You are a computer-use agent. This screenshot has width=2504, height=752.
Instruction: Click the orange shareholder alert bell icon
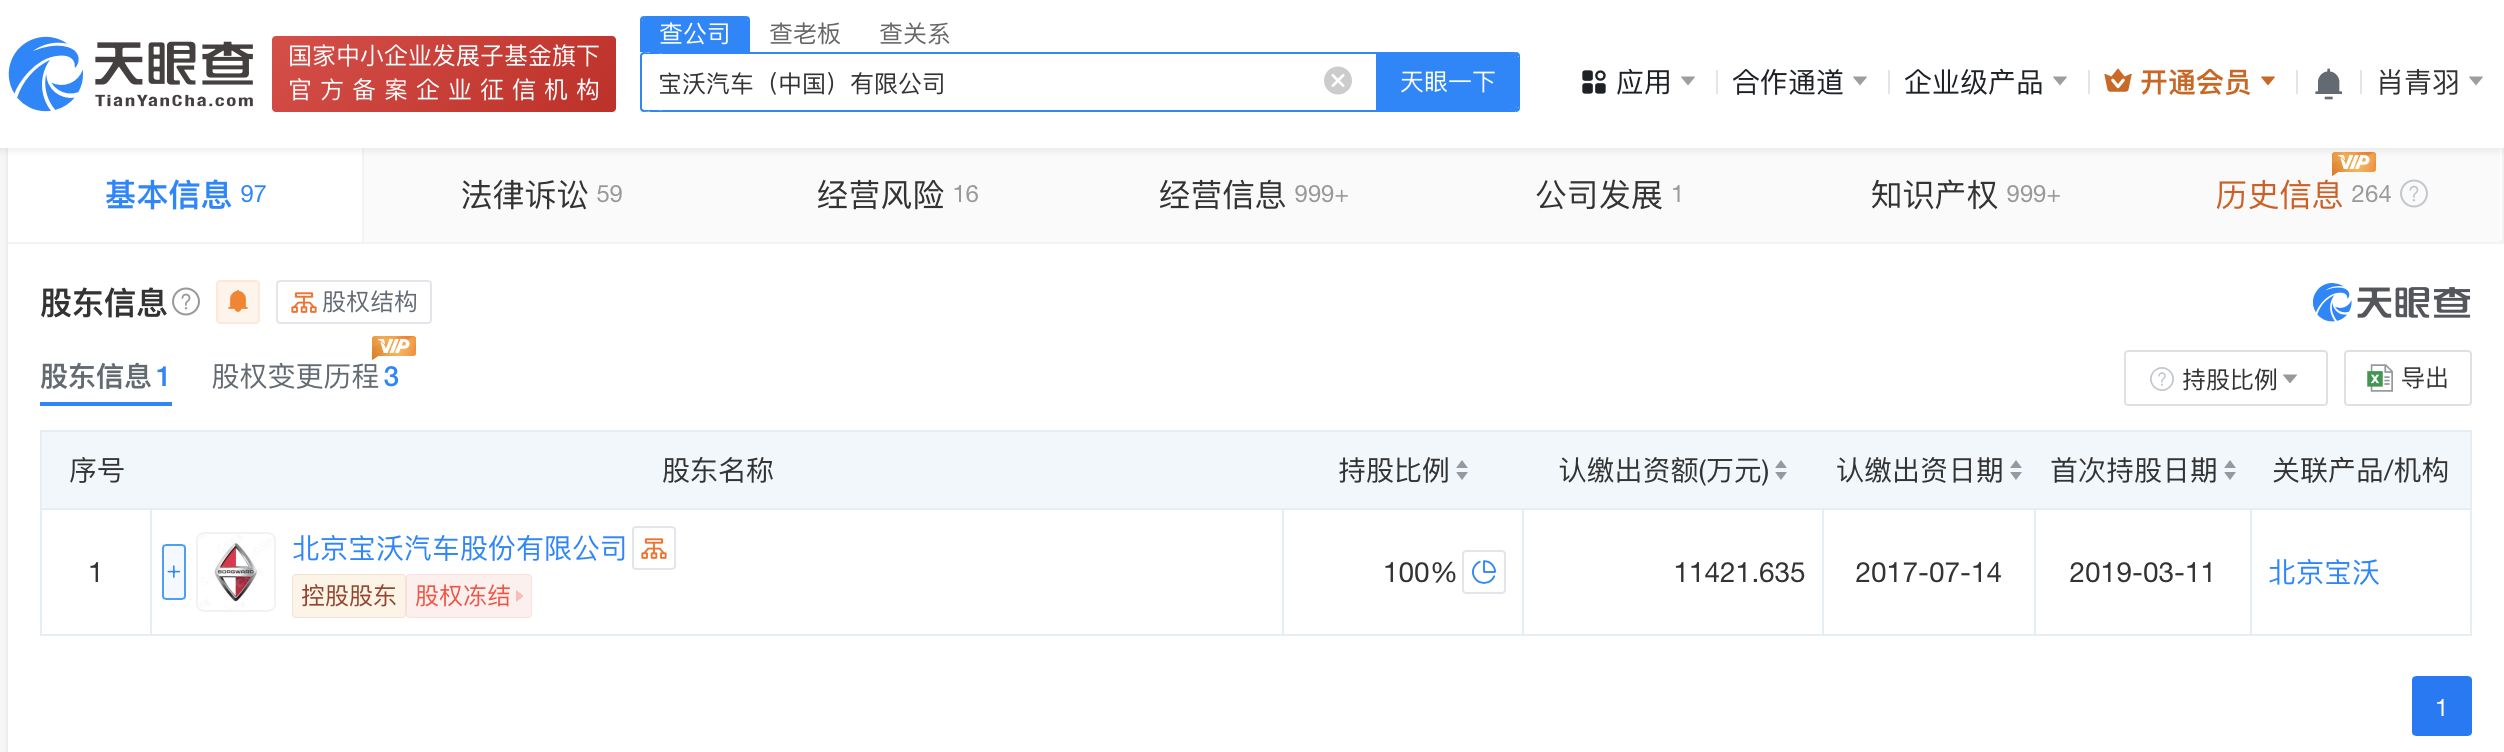point(238,302)
